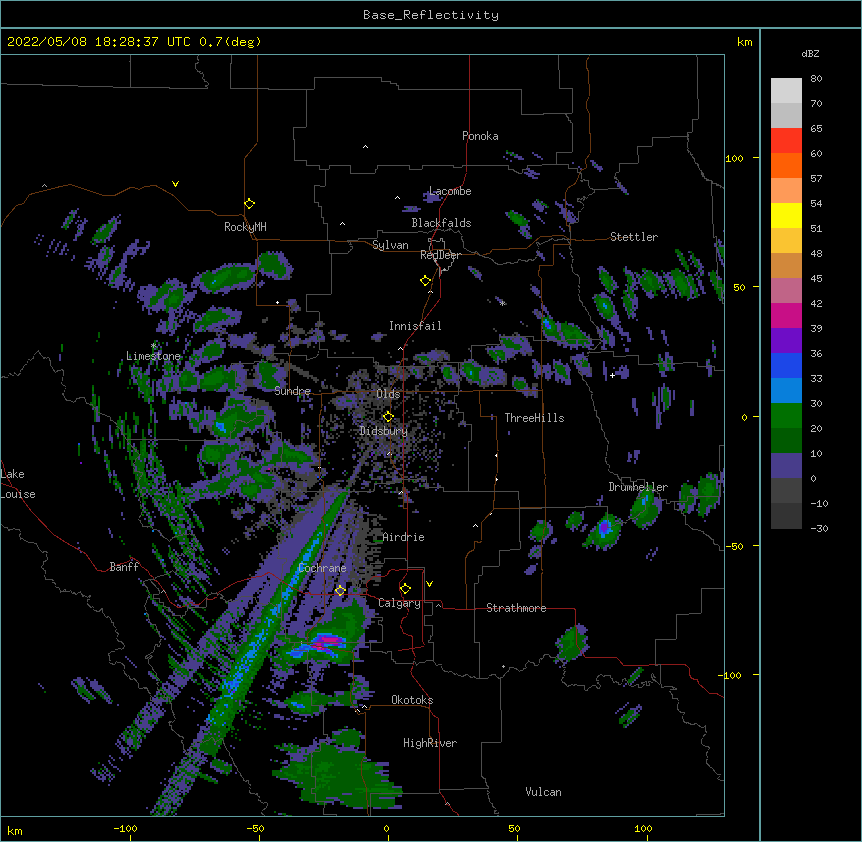Screen dimensions: 862x842
Task: Pick the red swatch in the dBZ legend
Action: (x=786, y=141)
